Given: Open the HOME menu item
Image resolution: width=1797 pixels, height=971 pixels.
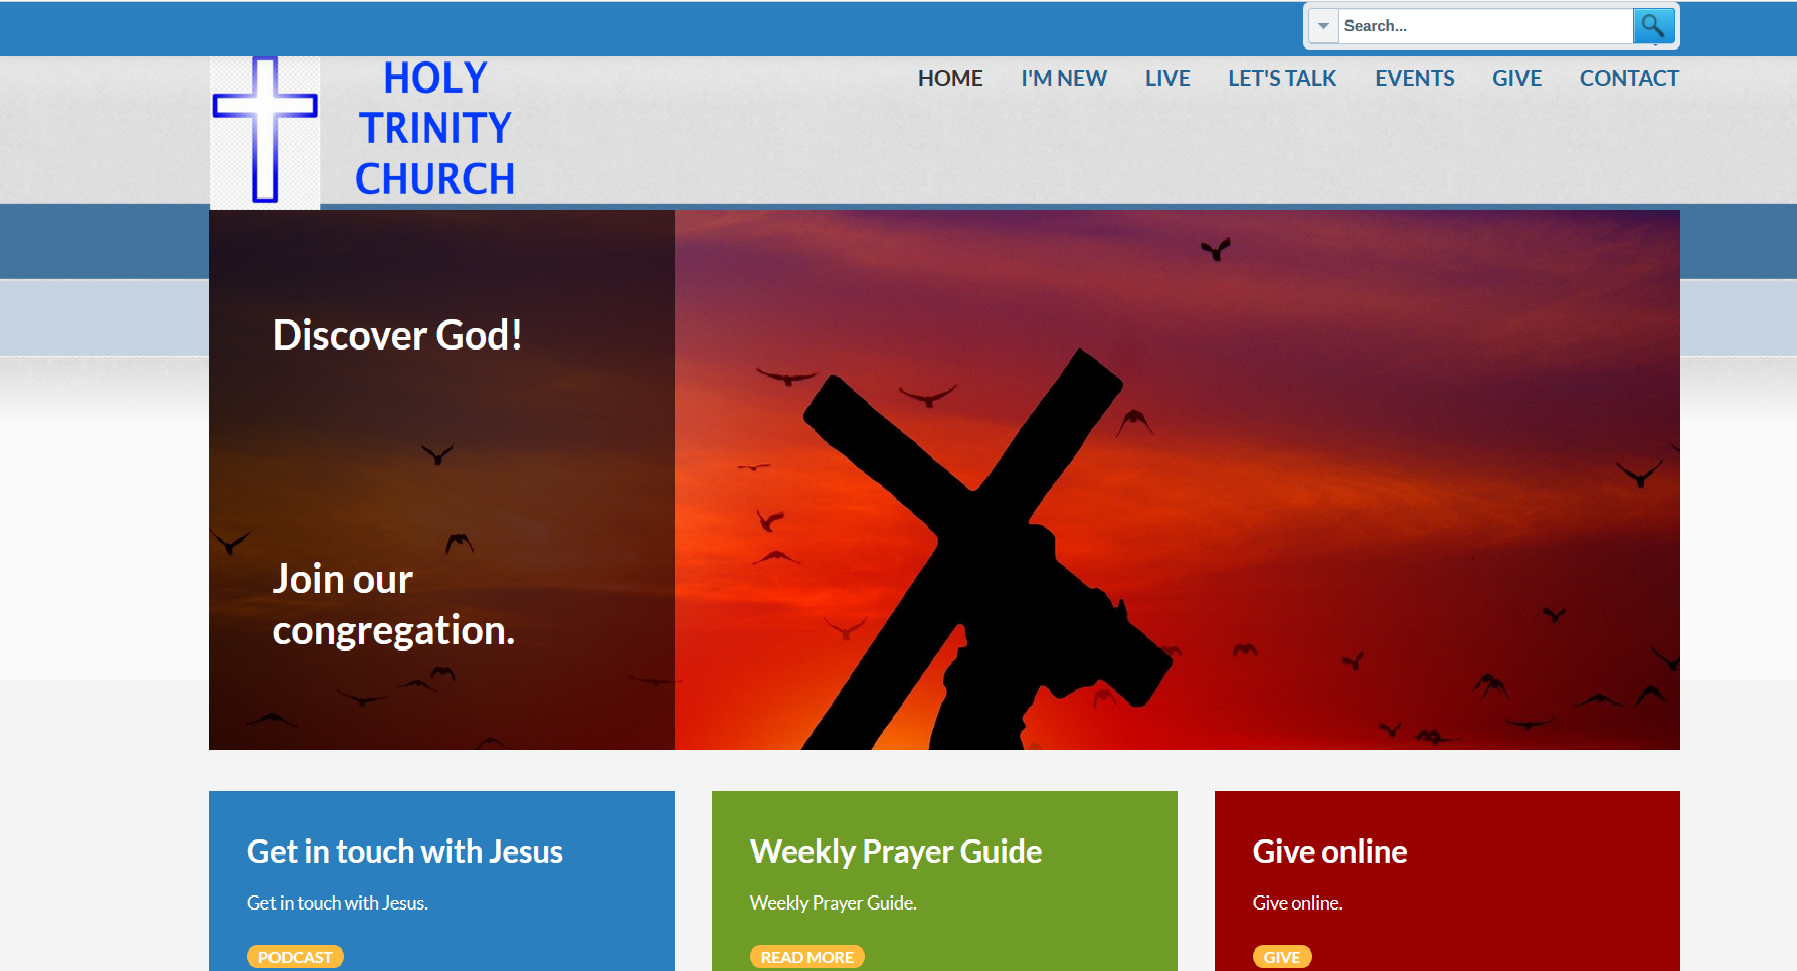Looking at the screenshot, I should coord(949,77).
